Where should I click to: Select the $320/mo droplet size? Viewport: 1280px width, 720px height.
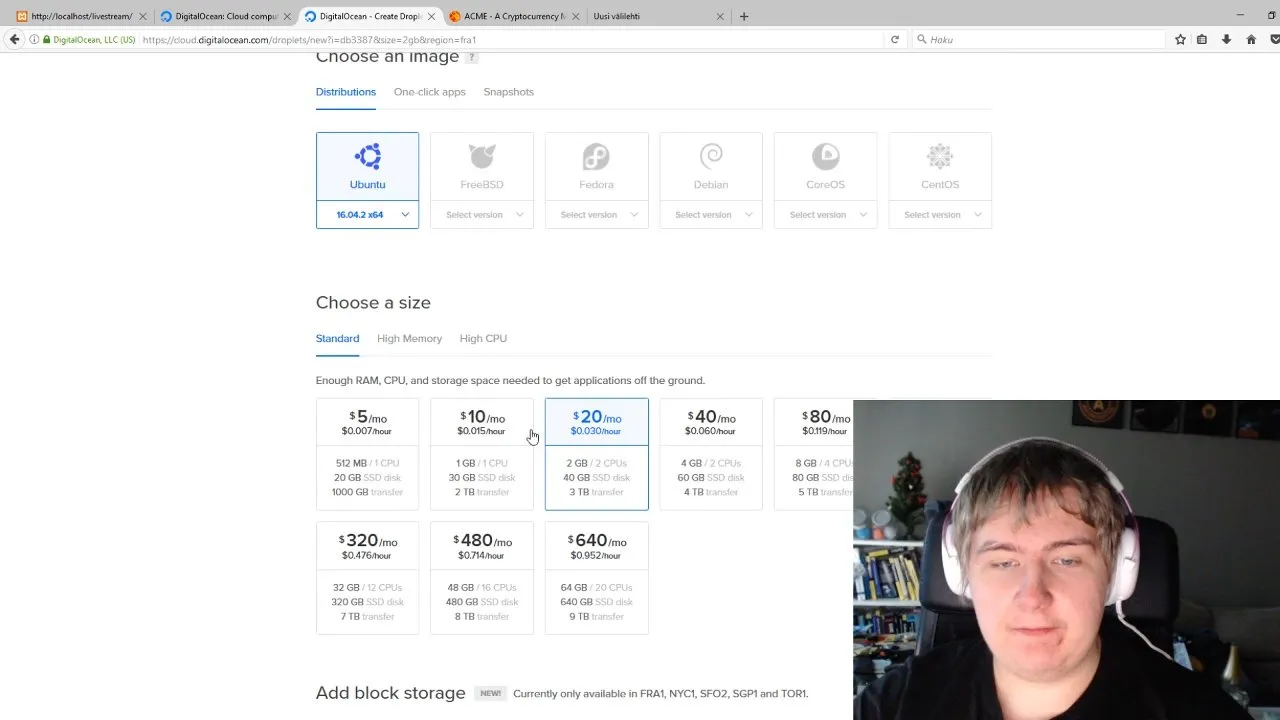pyautogui.click(x=367, y=578)
